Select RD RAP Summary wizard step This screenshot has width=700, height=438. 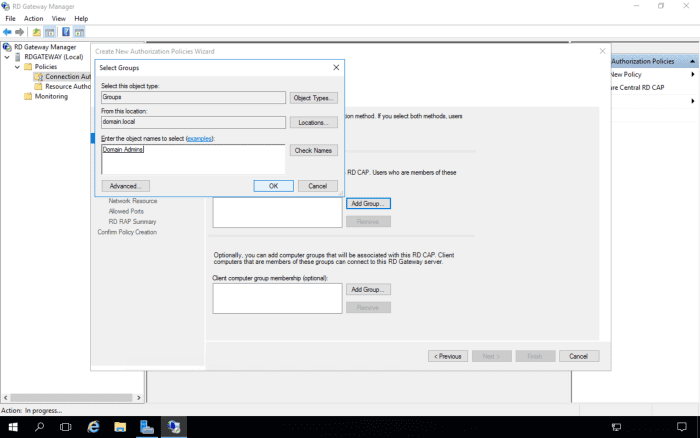click(132, 221)
